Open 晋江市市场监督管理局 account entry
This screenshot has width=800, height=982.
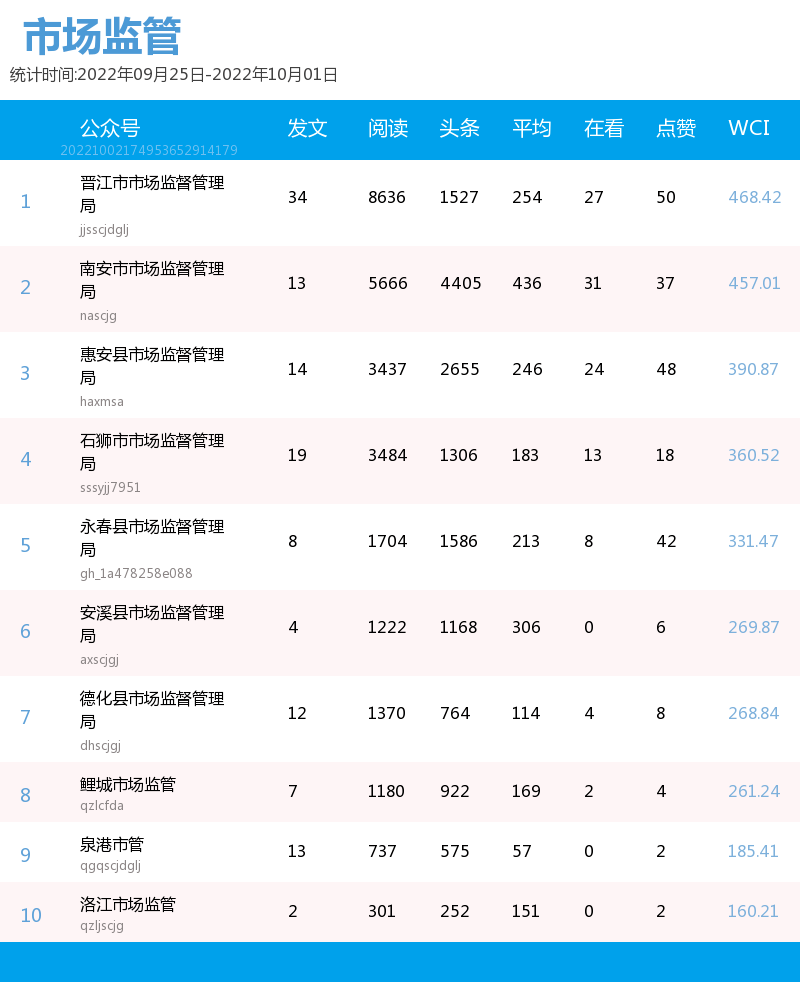pos(150,194)
